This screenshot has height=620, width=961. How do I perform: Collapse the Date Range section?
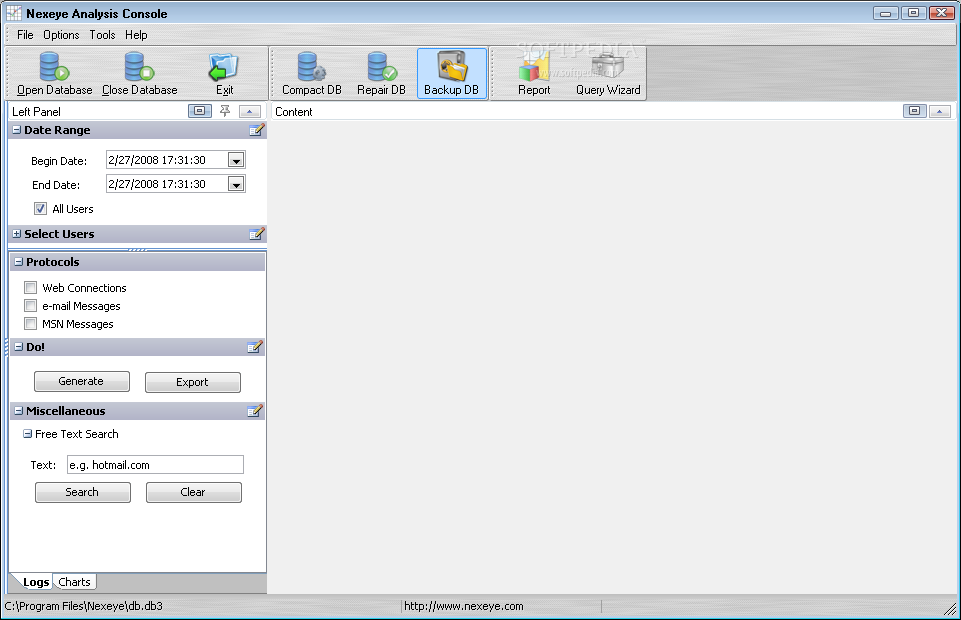point(17,130)
